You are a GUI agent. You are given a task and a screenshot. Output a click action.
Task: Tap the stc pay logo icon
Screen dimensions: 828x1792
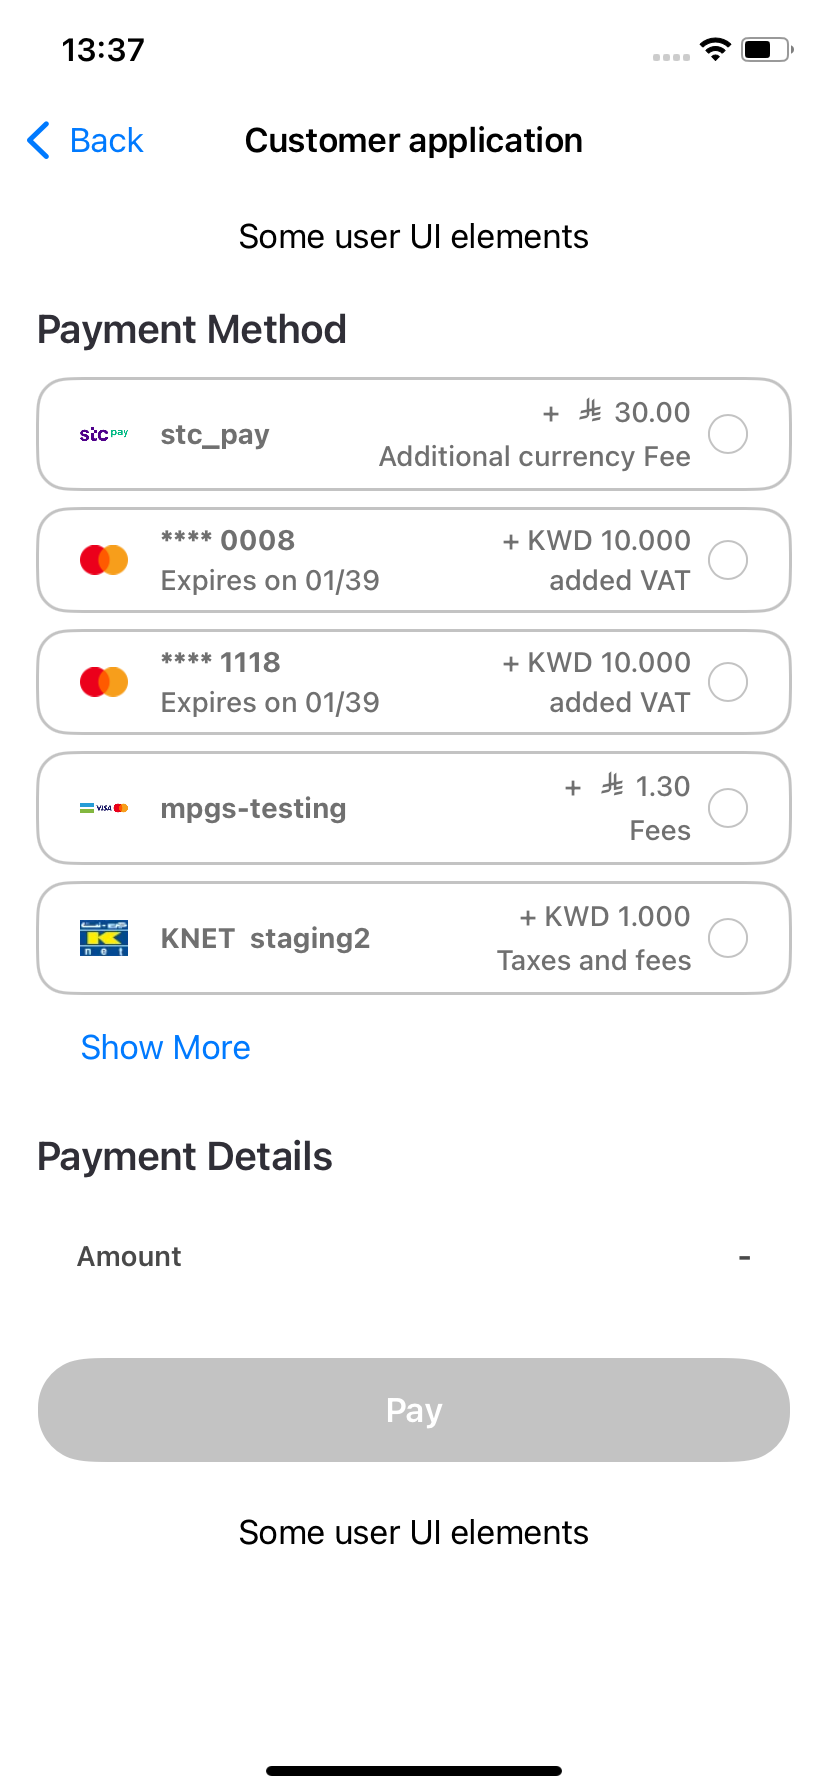point(104,434)
